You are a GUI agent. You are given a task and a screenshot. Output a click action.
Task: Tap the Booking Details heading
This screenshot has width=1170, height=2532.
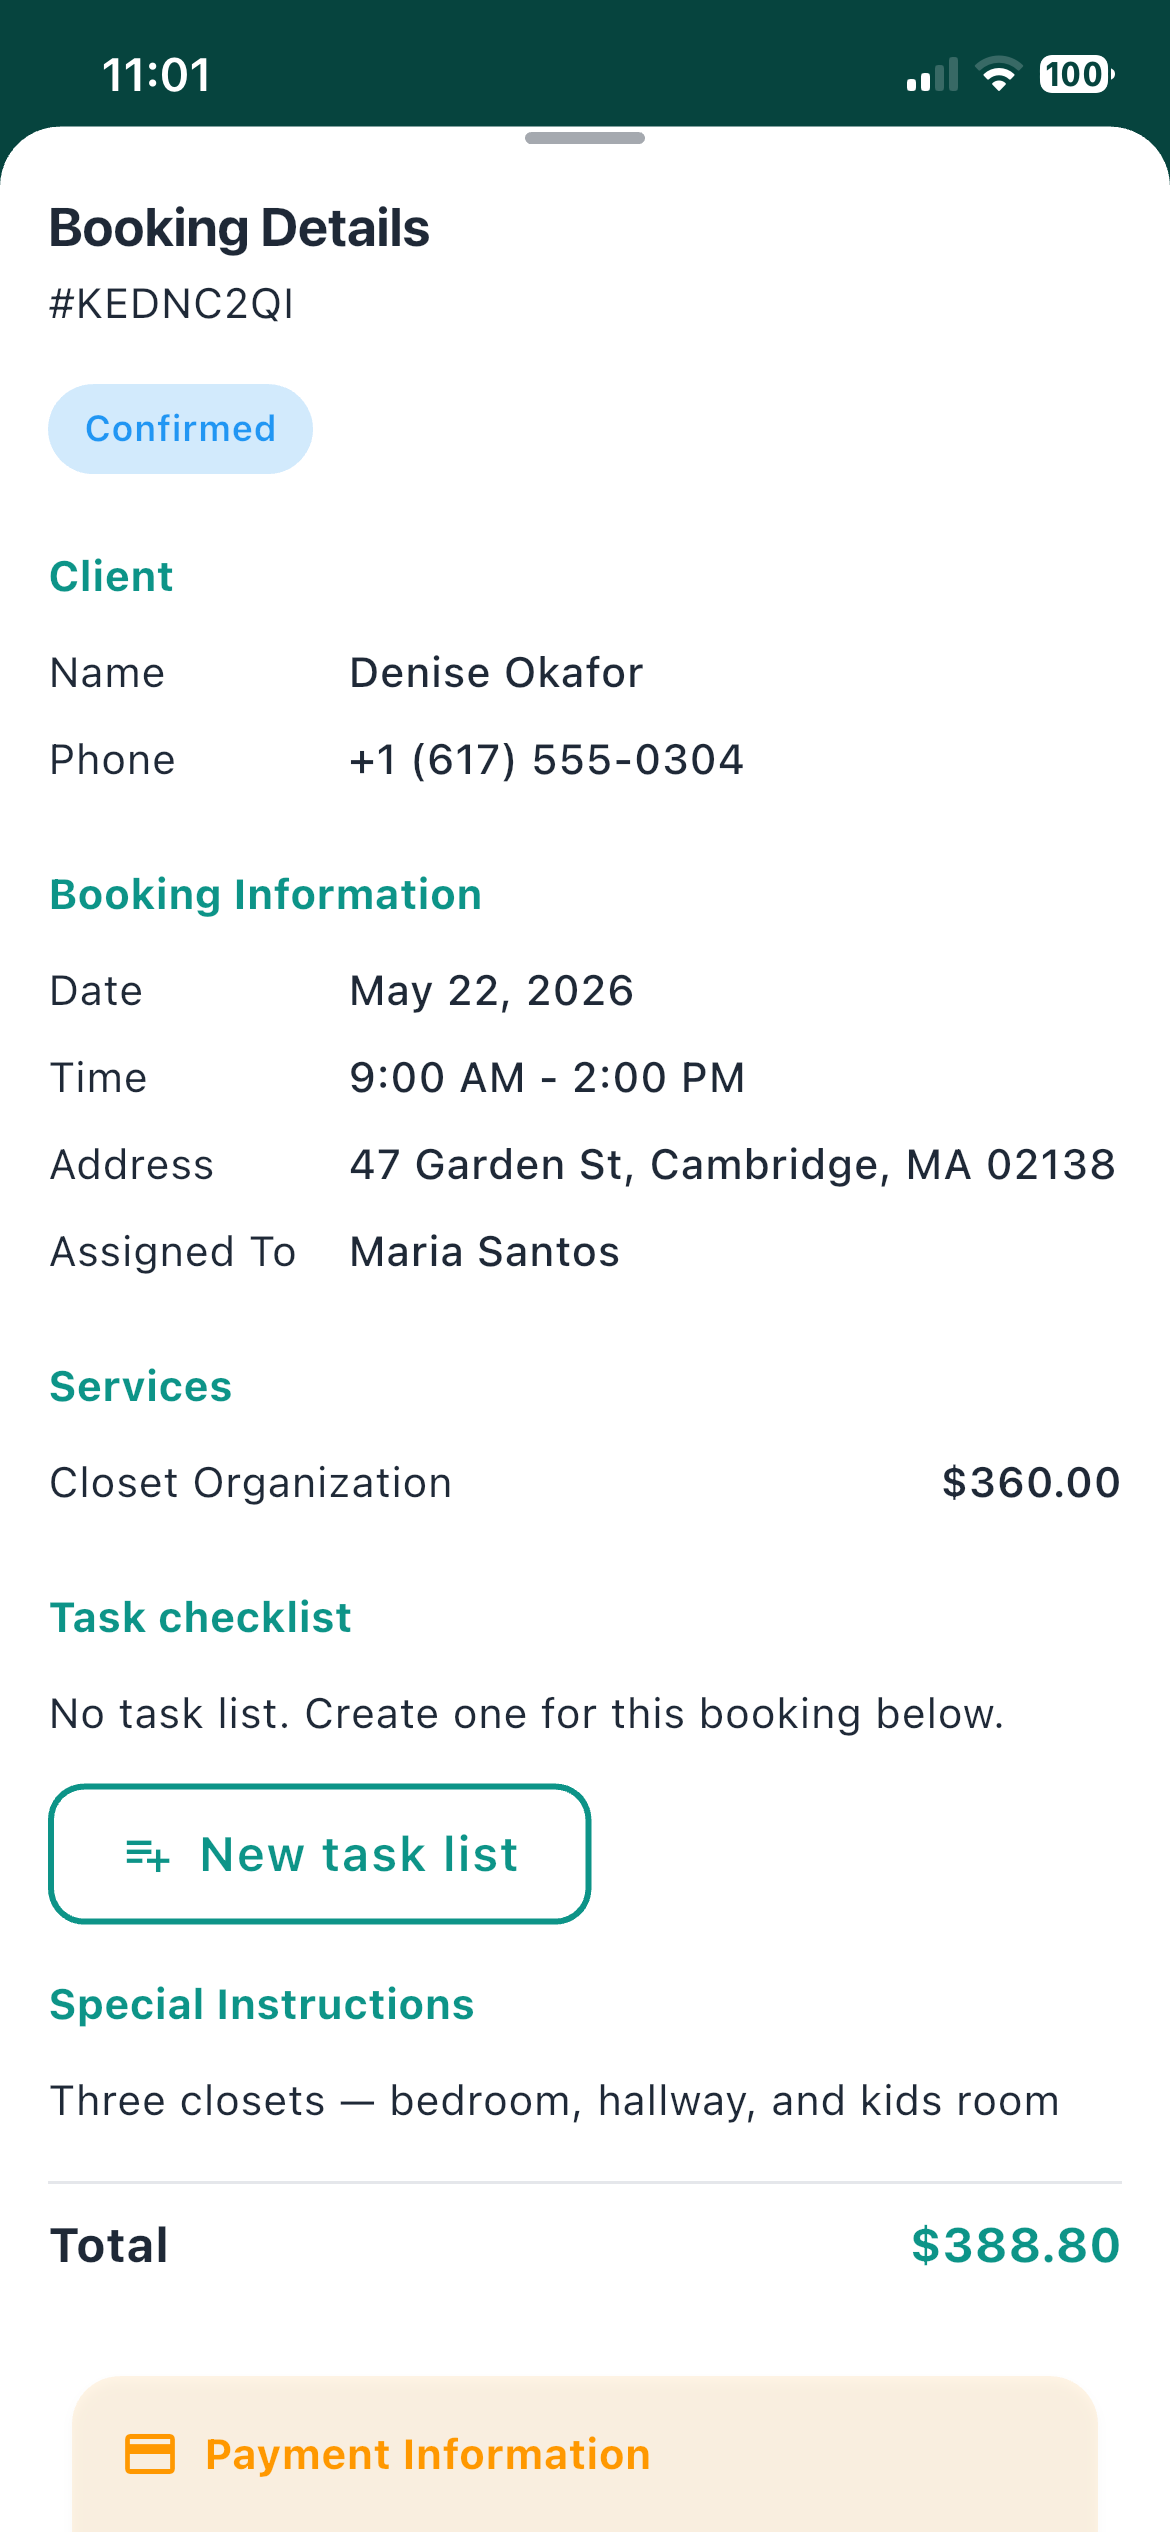pos(239,228)
